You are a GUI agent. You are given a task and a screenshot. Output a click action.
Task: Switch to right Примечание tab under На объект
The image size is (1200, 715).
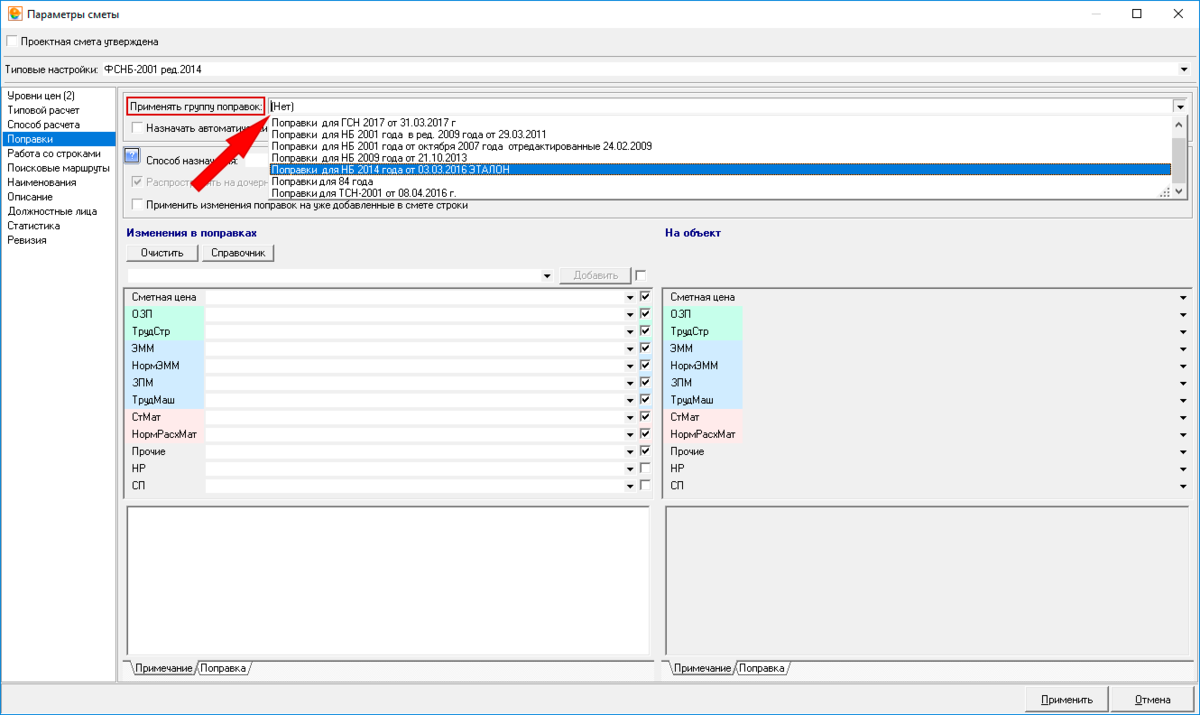[x=703, y=668]
